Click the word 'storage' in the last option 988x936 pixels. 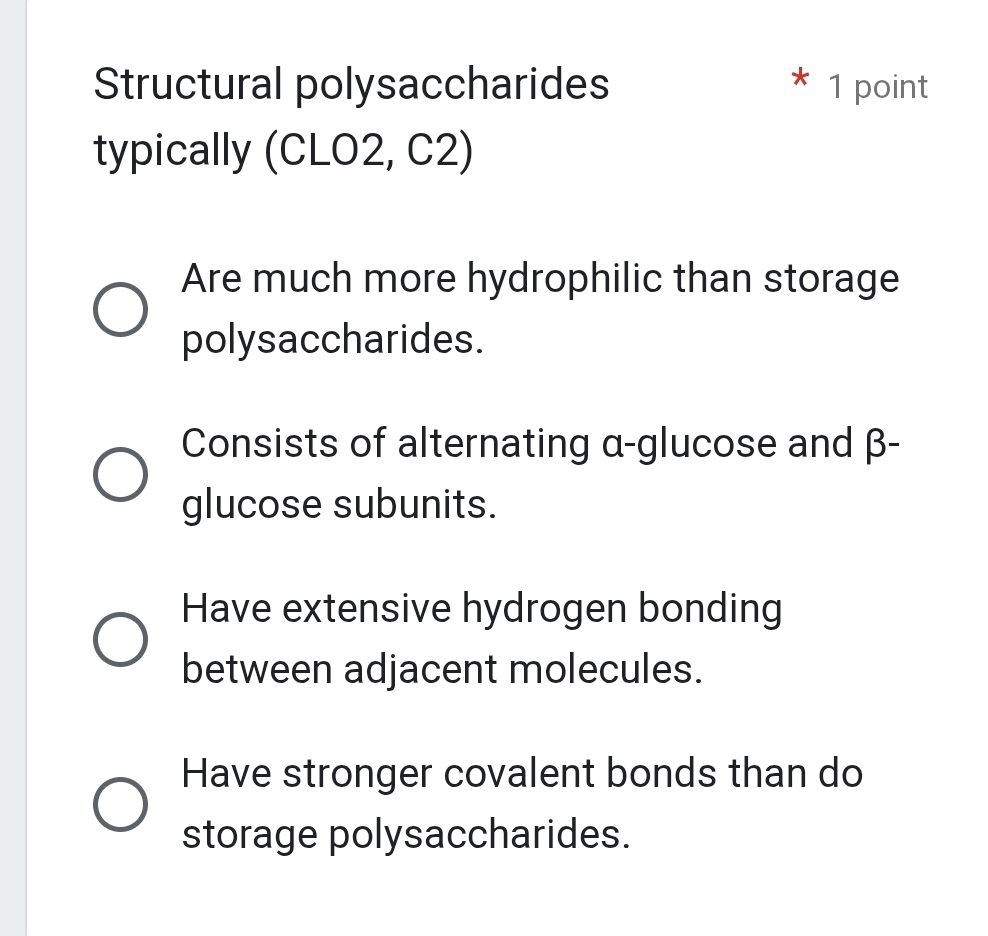click(x=250, y=835)
